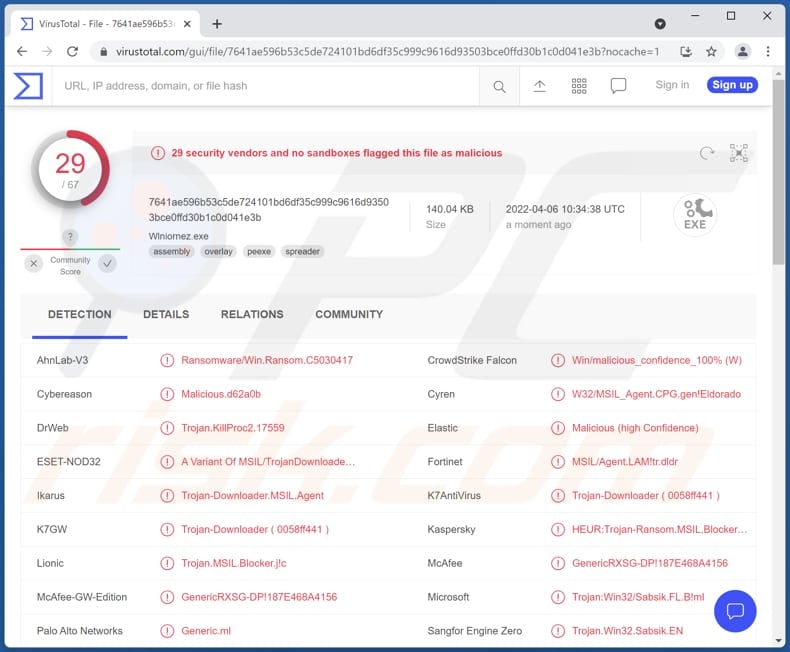This screenshot has width=790, height=652.
Task: Click the browser back arrow
Action: point(22,51)
